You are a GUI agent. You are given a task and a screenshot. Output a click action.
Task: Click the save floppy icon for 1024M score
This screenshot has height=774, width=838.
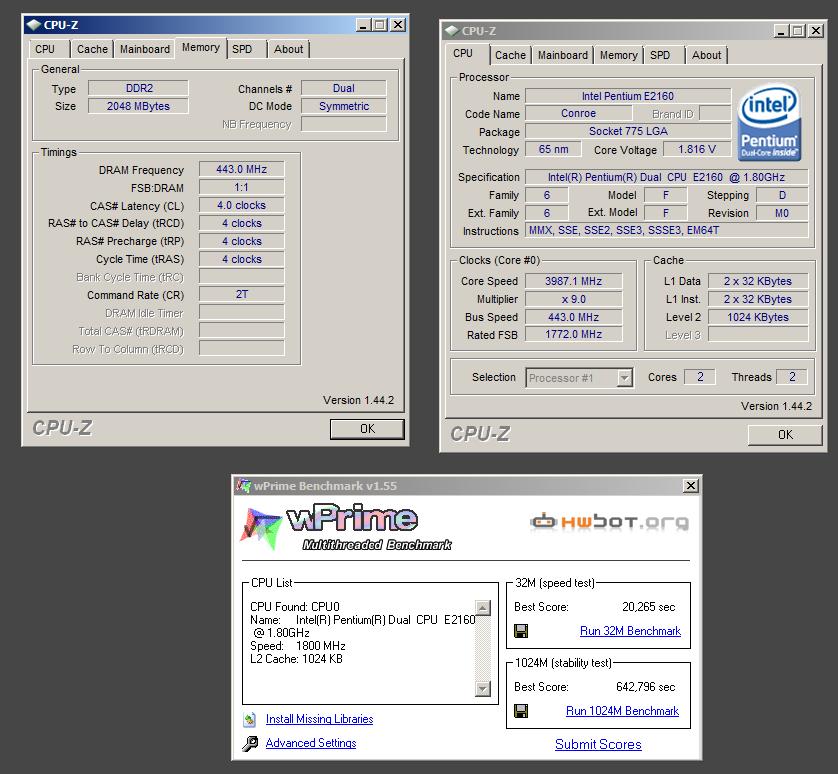521,711
